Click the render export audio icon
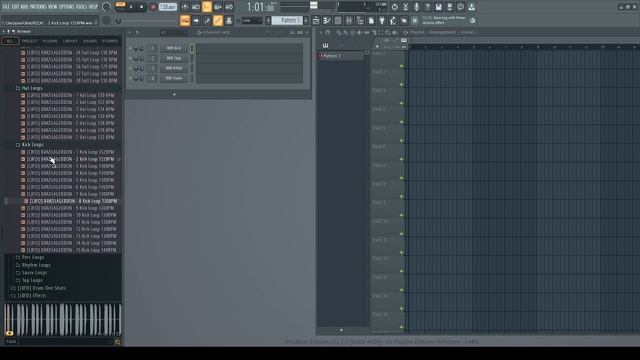640x360 pixels. pyautogui.click(x=449, y=7)
